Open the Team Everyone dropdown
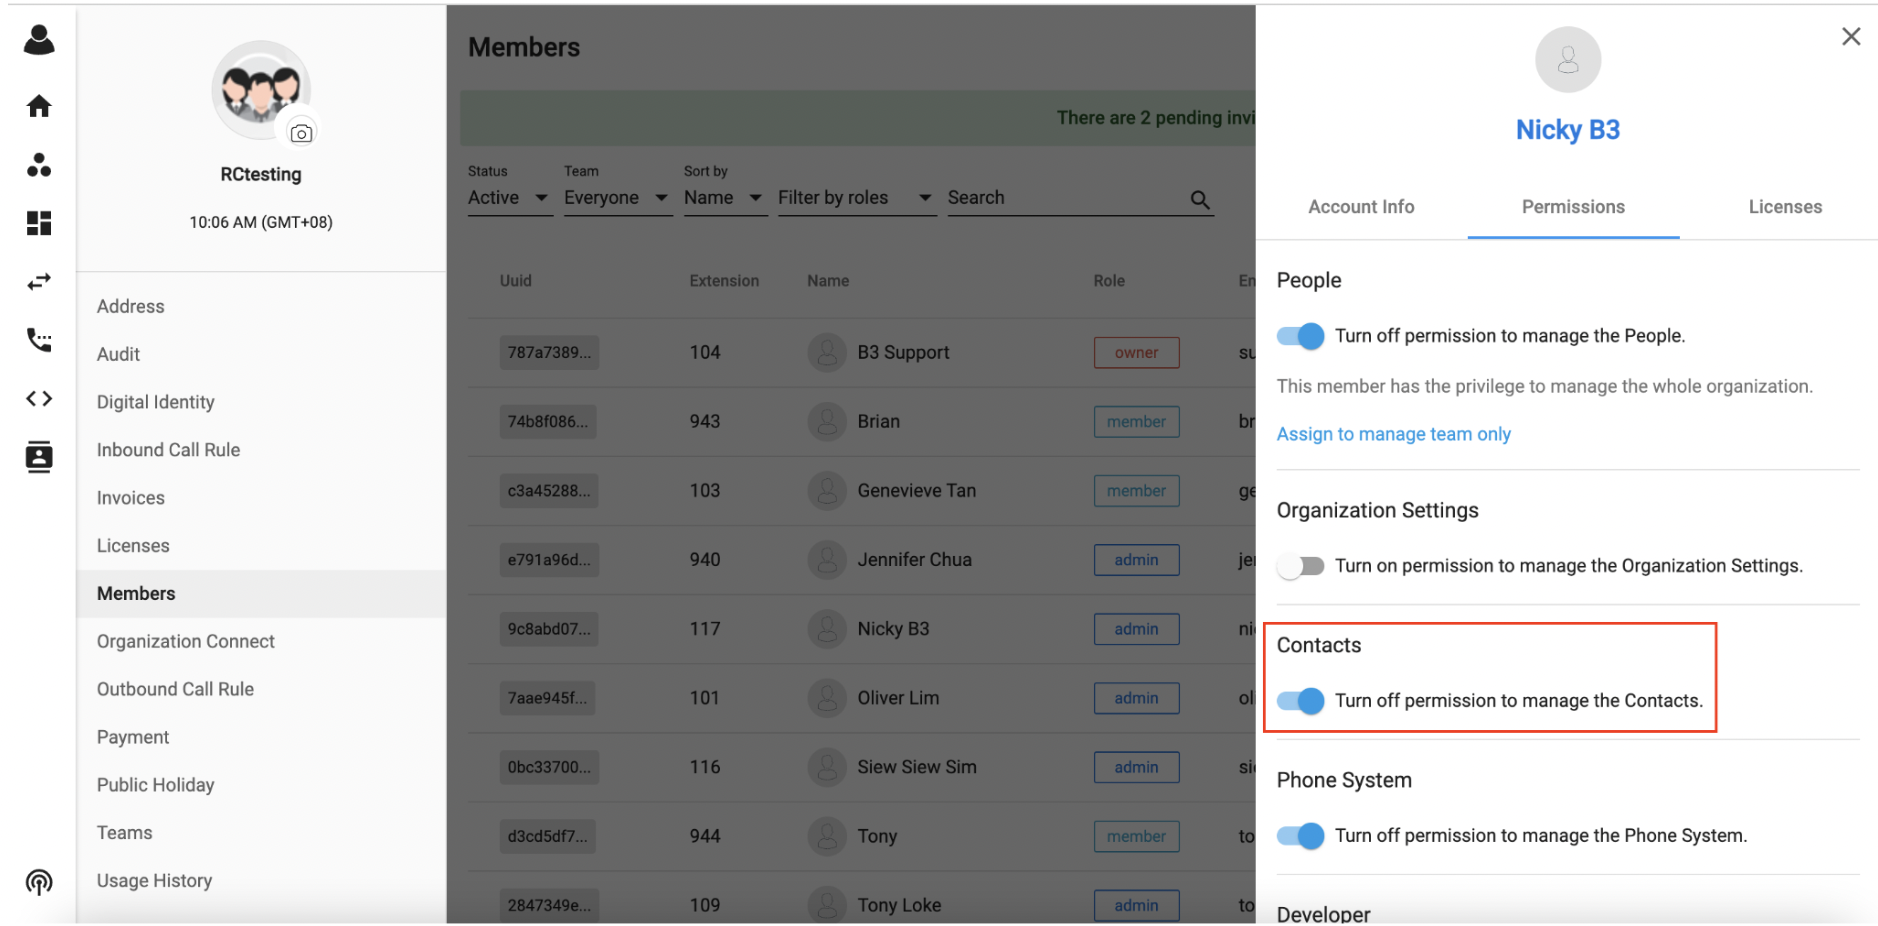Viewport: 1878px width, 926px height. 615,198
